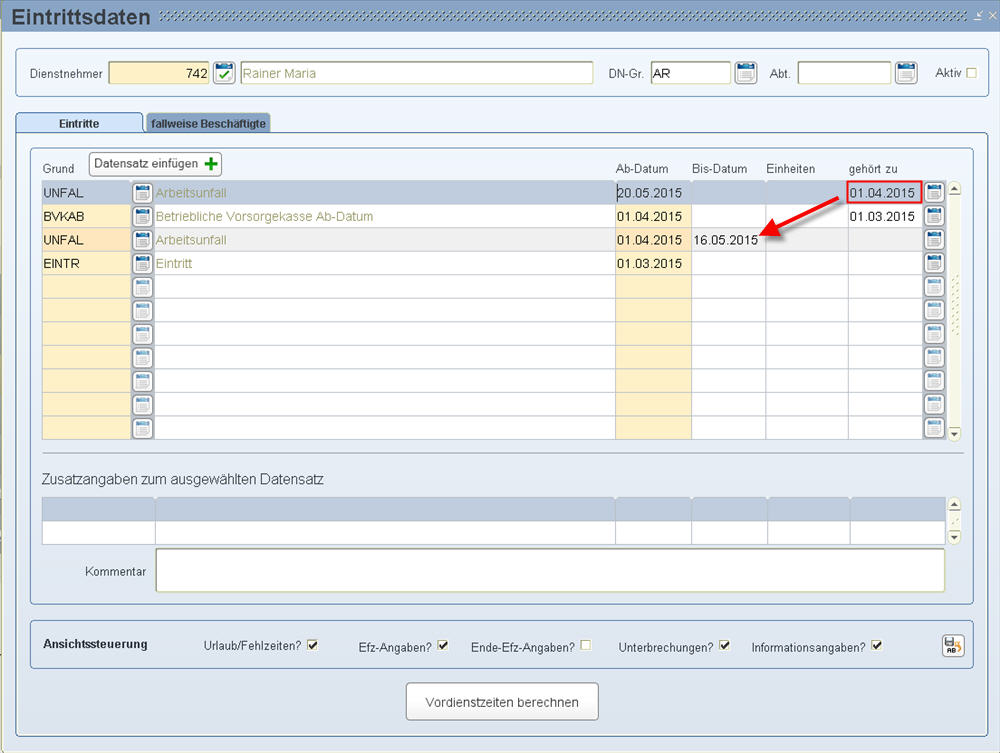This screenshot has height=753, width=1000.
Task: Open gehört zu lookup icon beside 01.04.2015
Action: (934, 192)
